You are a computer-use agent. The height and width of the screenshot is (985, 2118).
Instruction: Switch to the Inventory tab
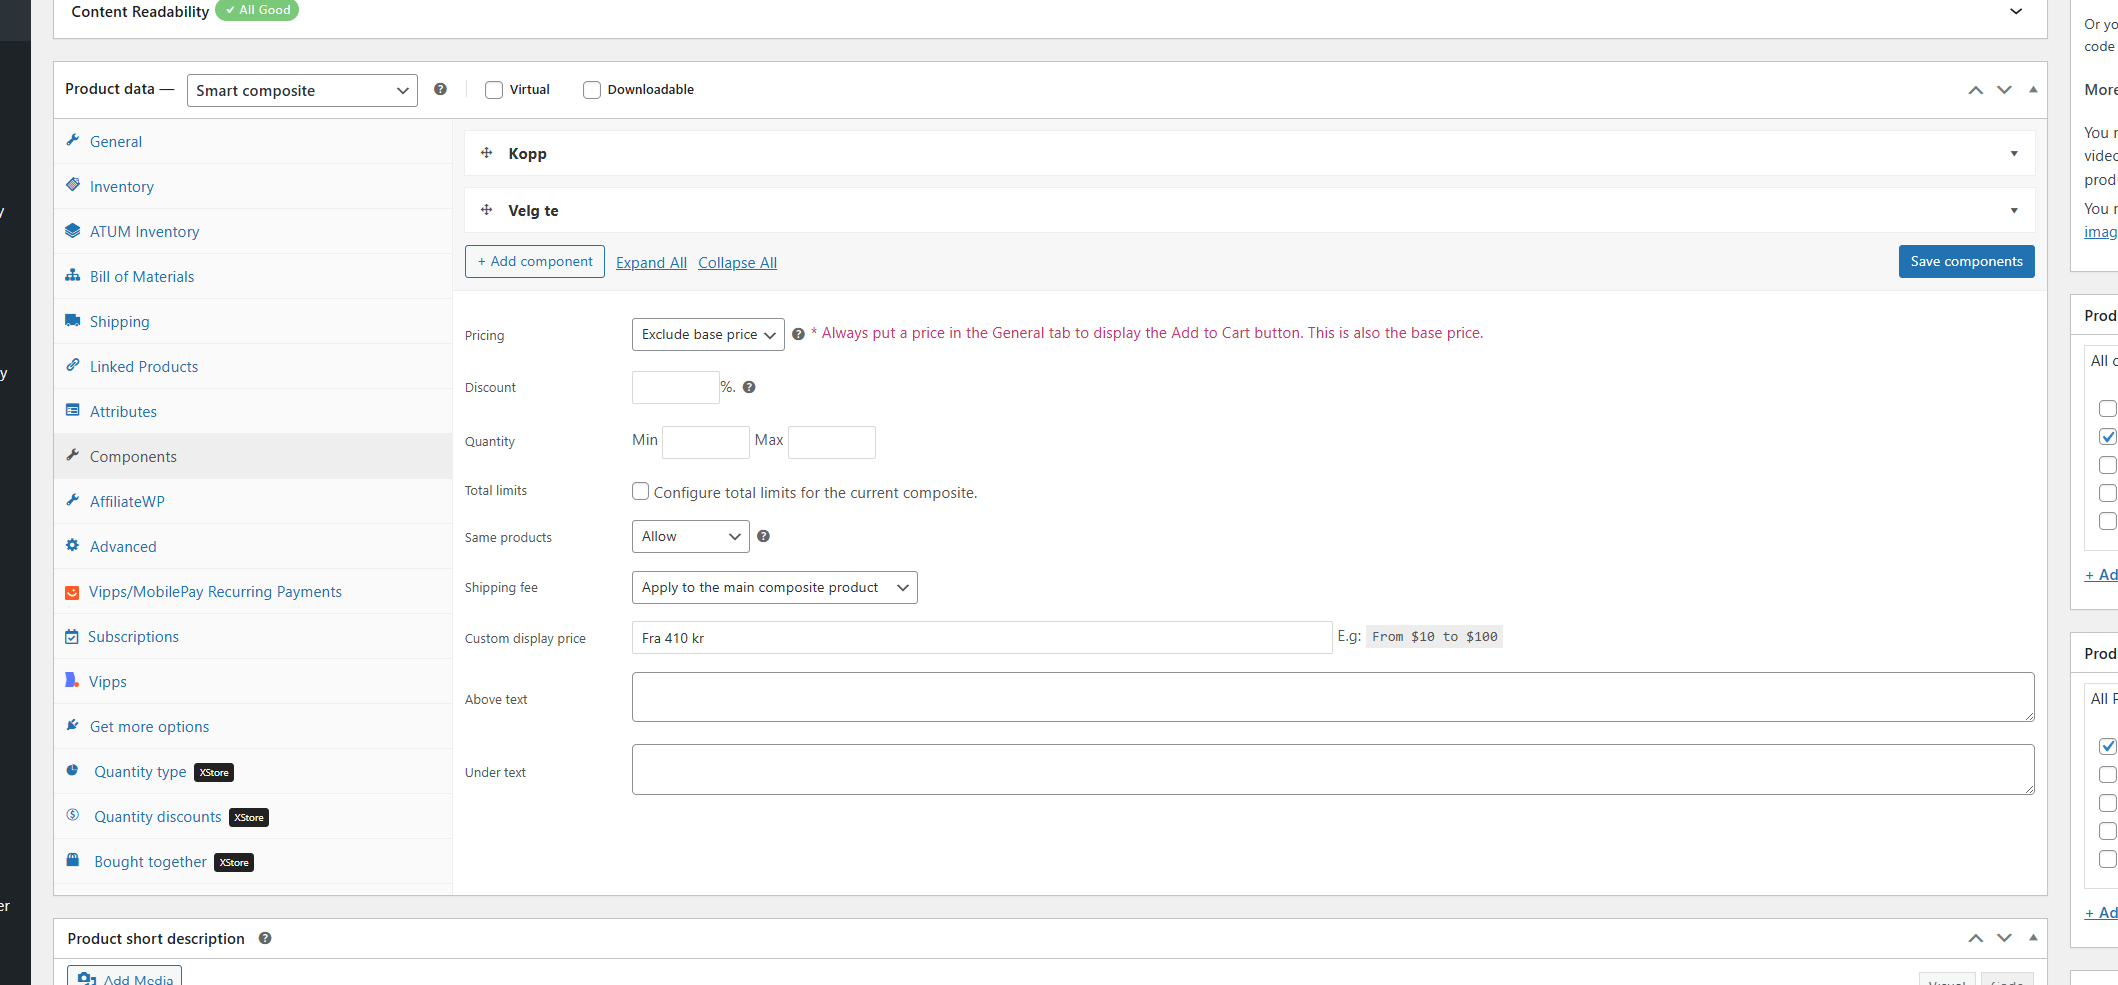click(122, 187)
